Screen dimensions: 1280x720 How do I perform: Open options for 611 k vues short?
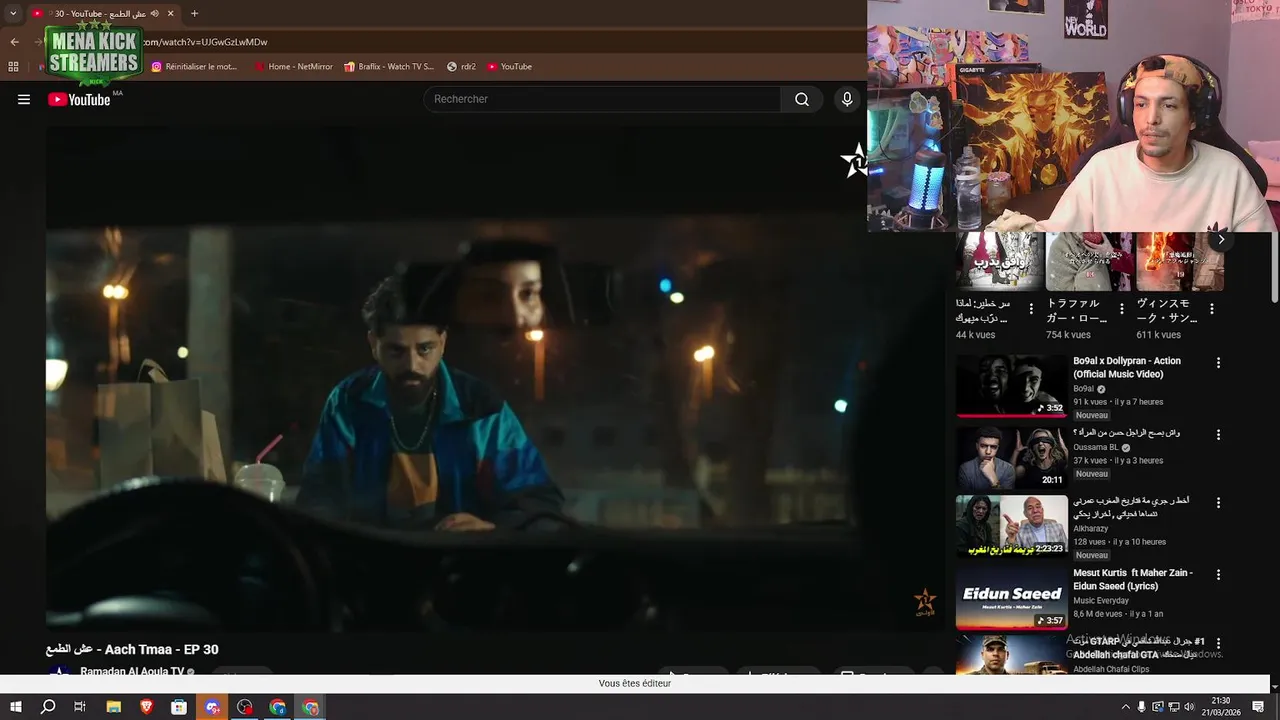pyautogui.click(x=1211, y=309)
